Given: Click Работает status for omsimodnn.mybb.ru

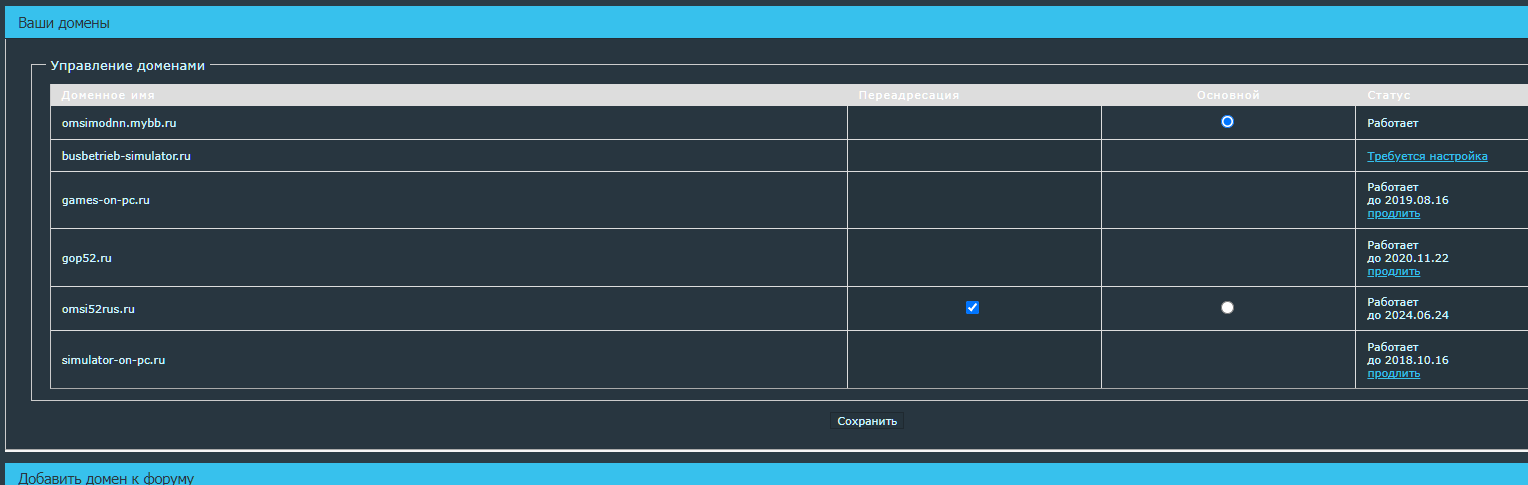Looking at the screenshot, I should pos(1393,123).
